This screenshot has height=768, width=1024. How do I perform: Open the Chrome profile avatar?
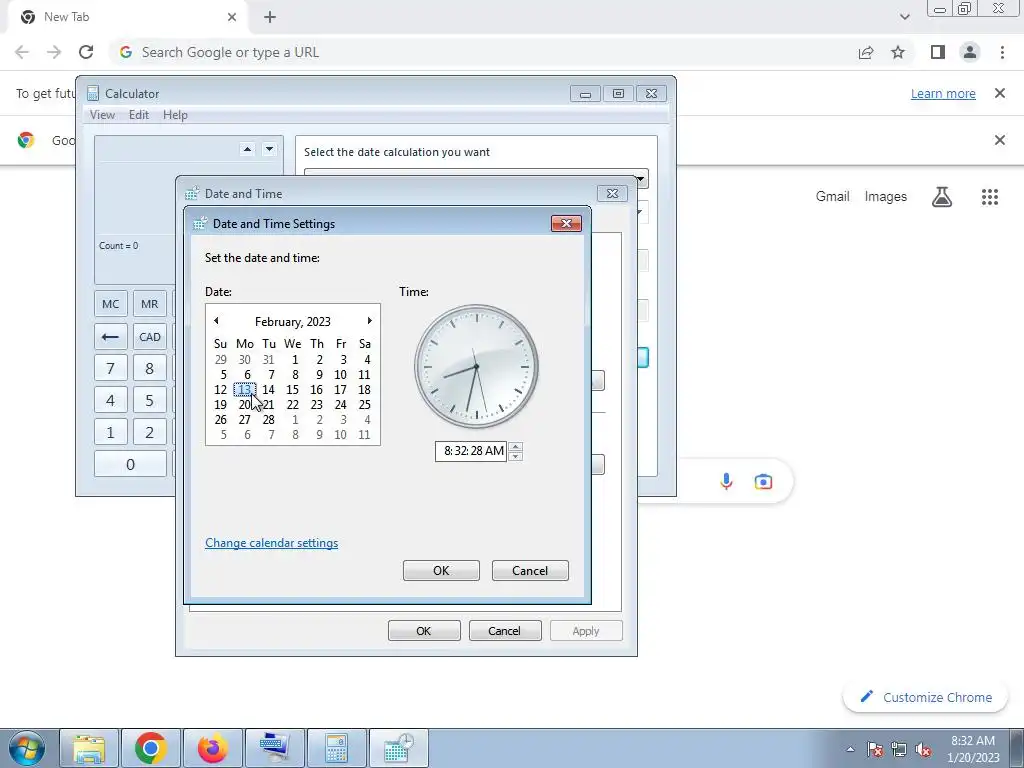click(970, 52)
